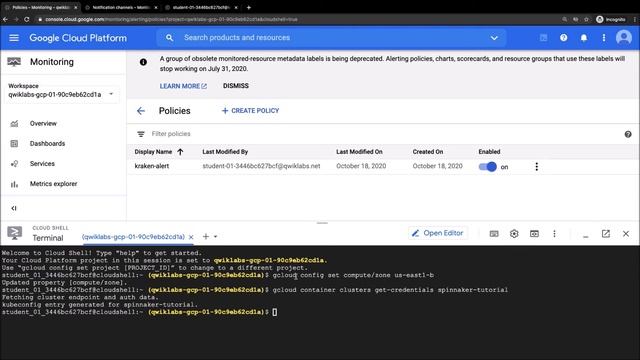Expand the Cloud Shell new-tab dropdown arrow

216,237
